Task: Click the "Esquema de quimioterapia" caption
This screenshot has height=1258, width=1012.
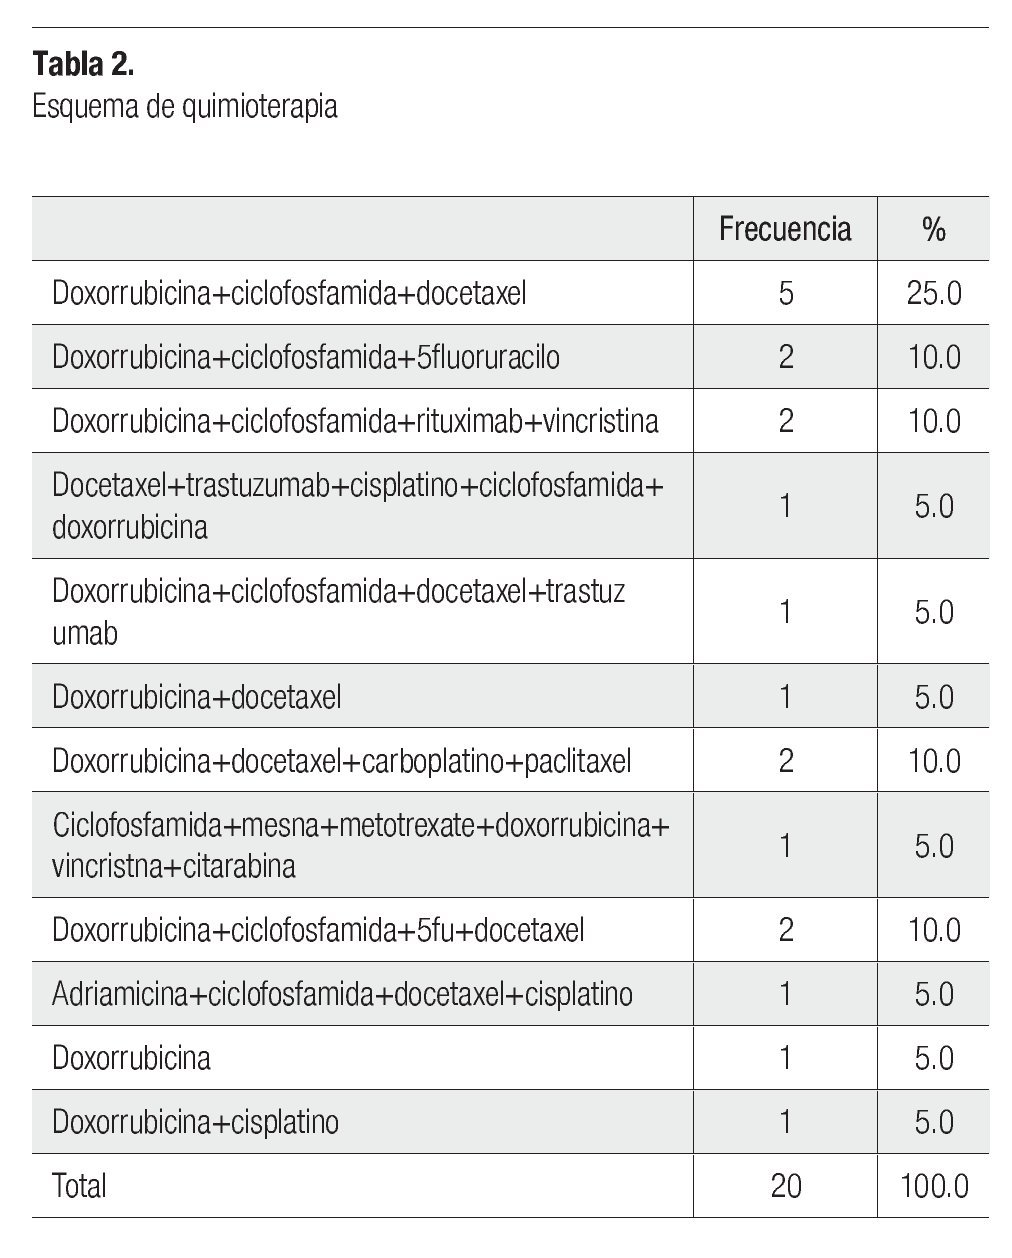Action: coord(185,106)
